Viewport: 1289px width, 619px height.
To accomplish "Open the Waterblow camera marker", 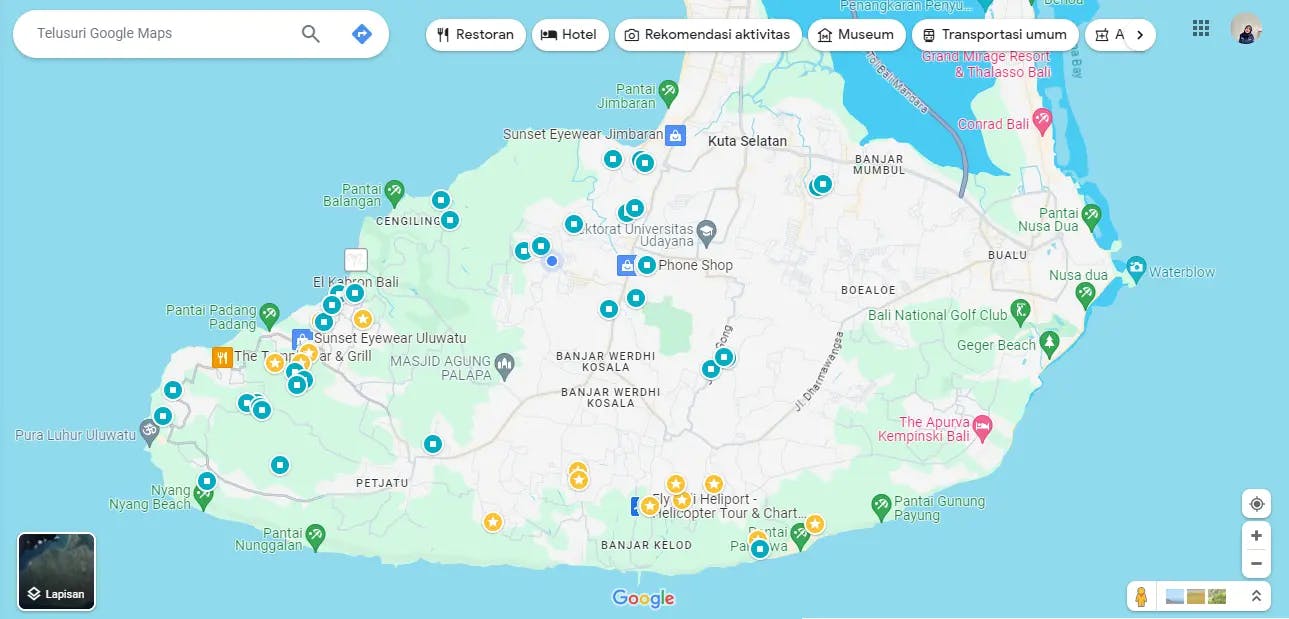I will click(1136, 268).
